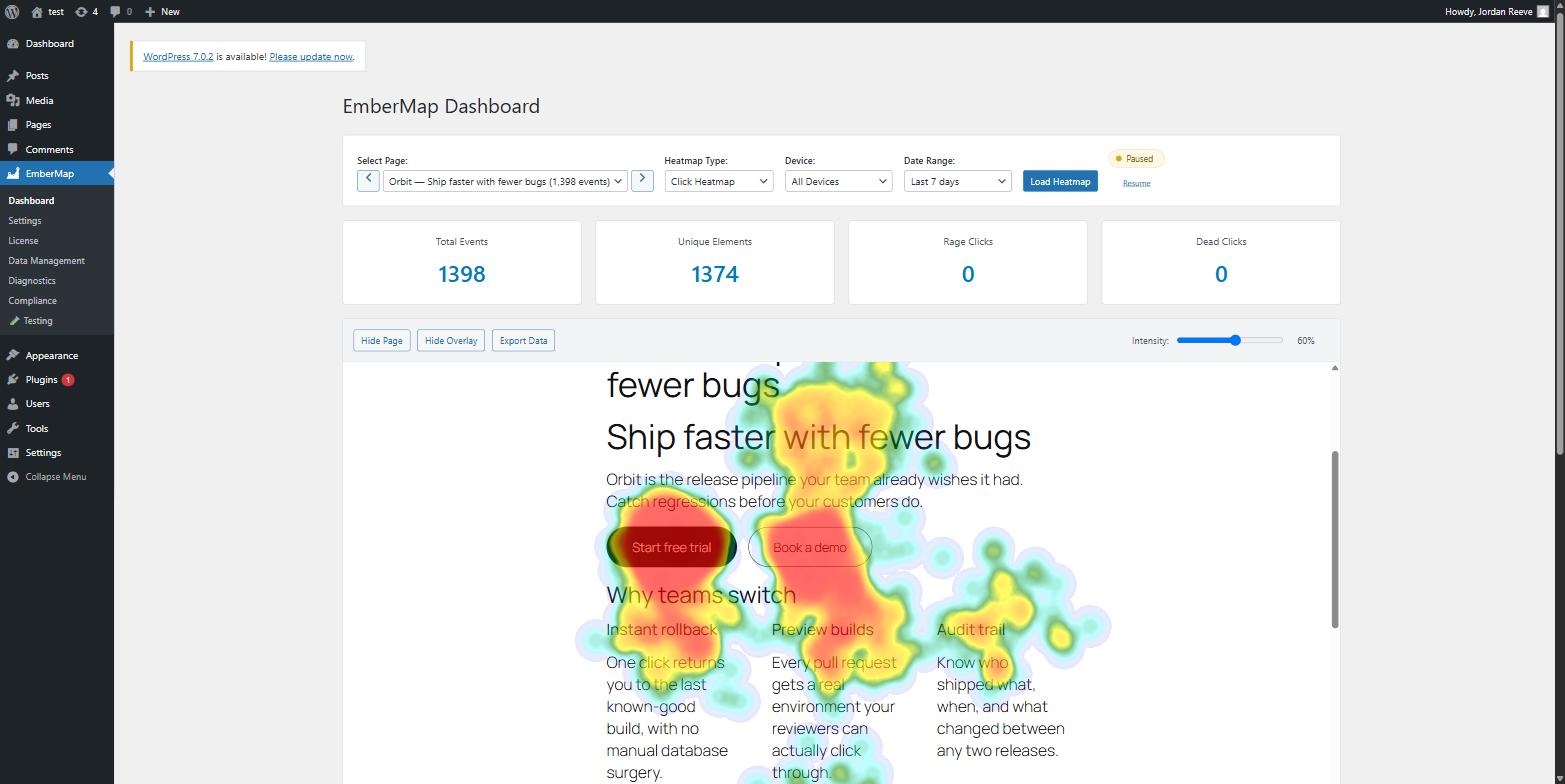The image size is (1565, 784).
Task: Click Start free trial in the preview
Action: [671, 547]
